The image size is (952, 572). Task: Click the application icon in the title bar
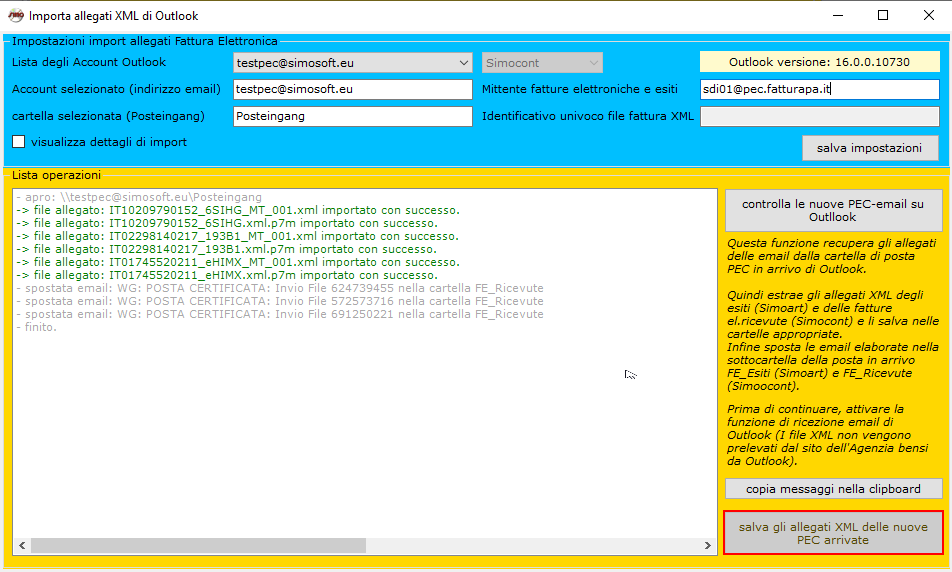pos(15,15)
